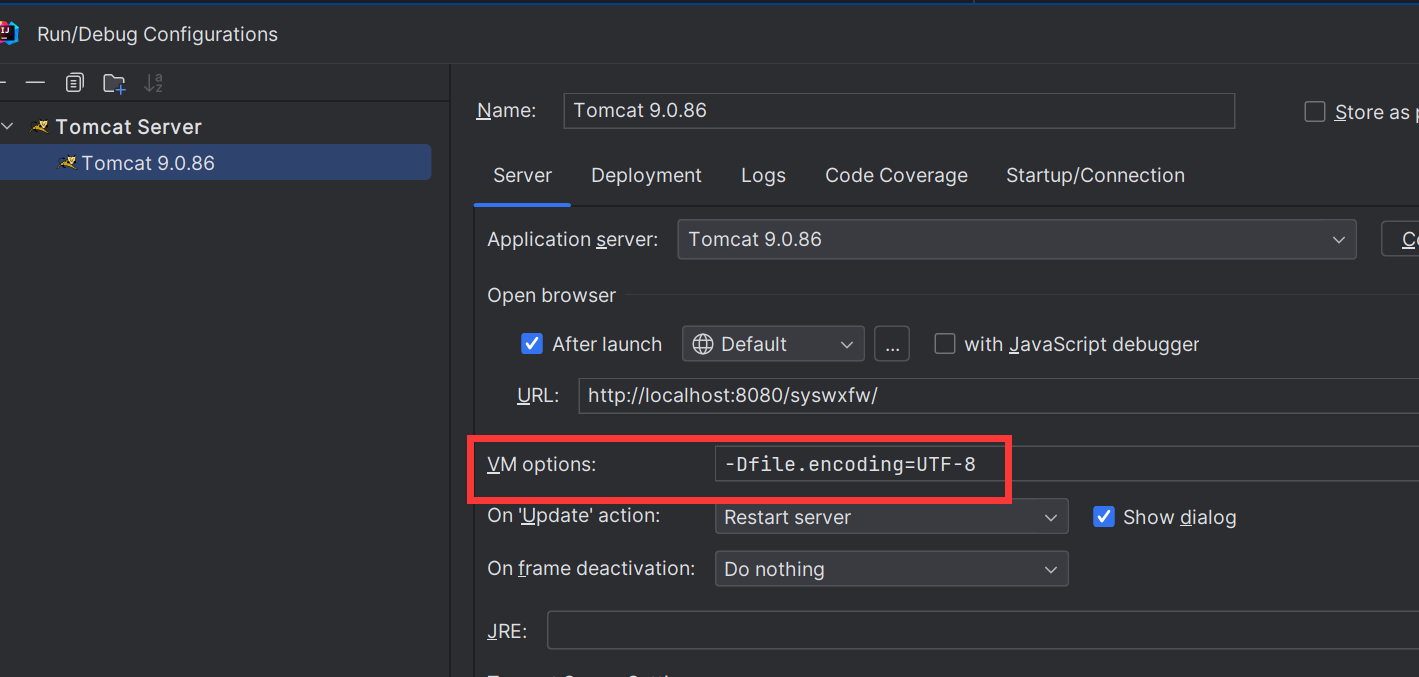Click the Sort Configurations alphabetically icon

[153, 83]
